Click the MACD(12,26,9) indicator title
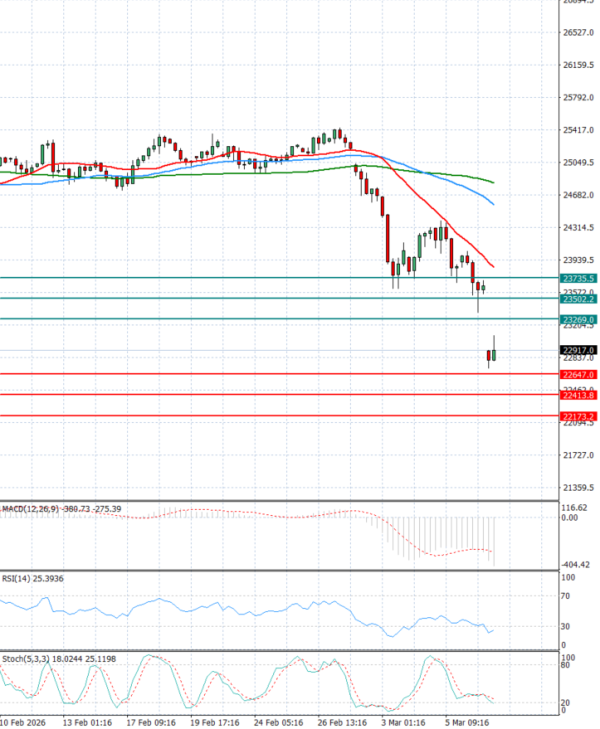Viewport: 600px width, 729px height. tap(30, 509)
